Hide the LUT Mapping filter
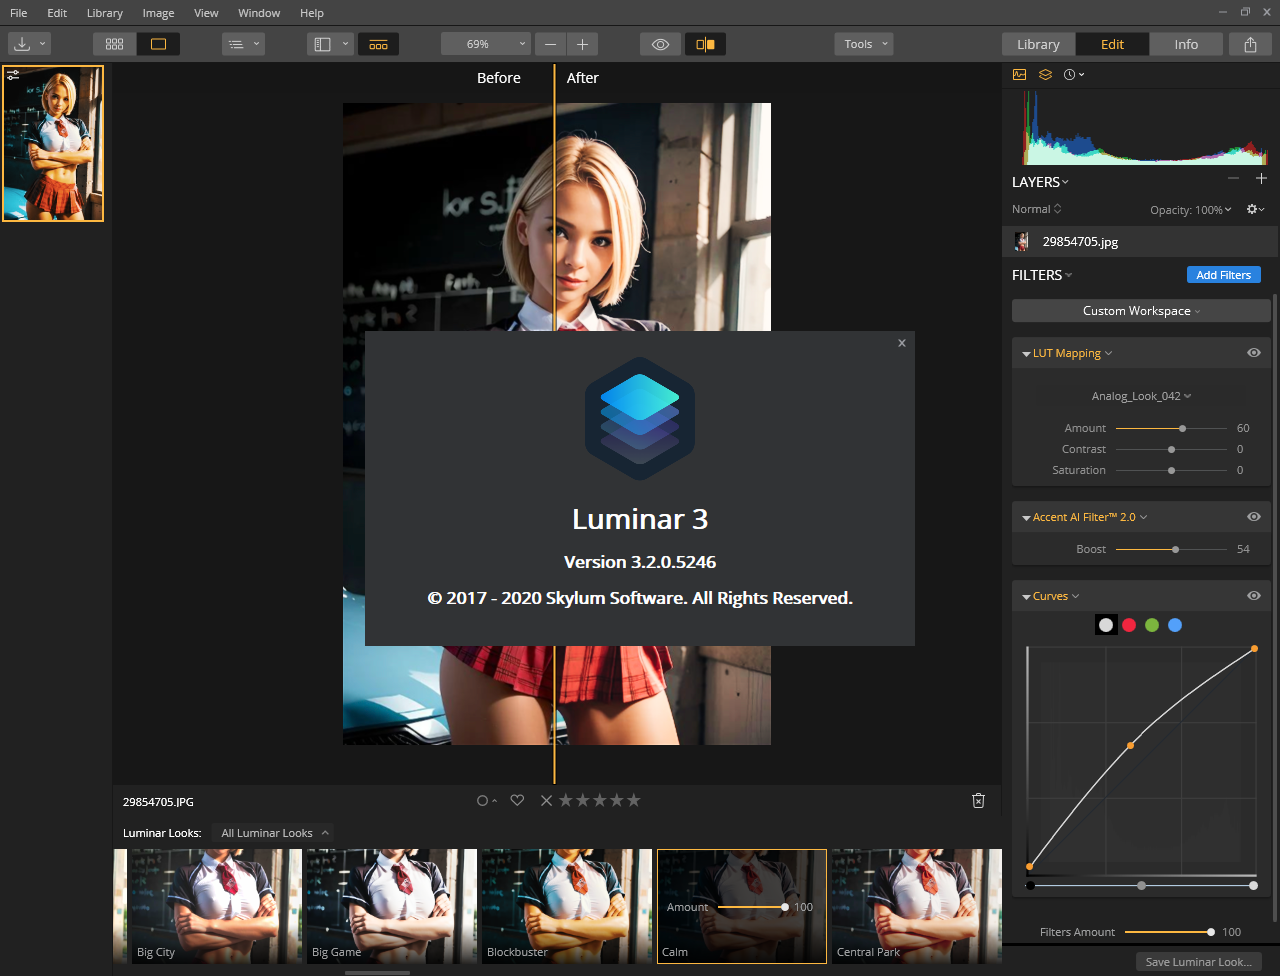 [1253, 353]
